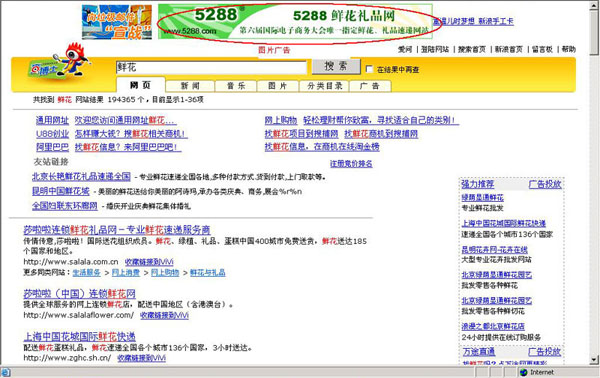Click the Internet zone globe icon in status bar
Screen dimensions: 600x378
click(x=523, y=372)
